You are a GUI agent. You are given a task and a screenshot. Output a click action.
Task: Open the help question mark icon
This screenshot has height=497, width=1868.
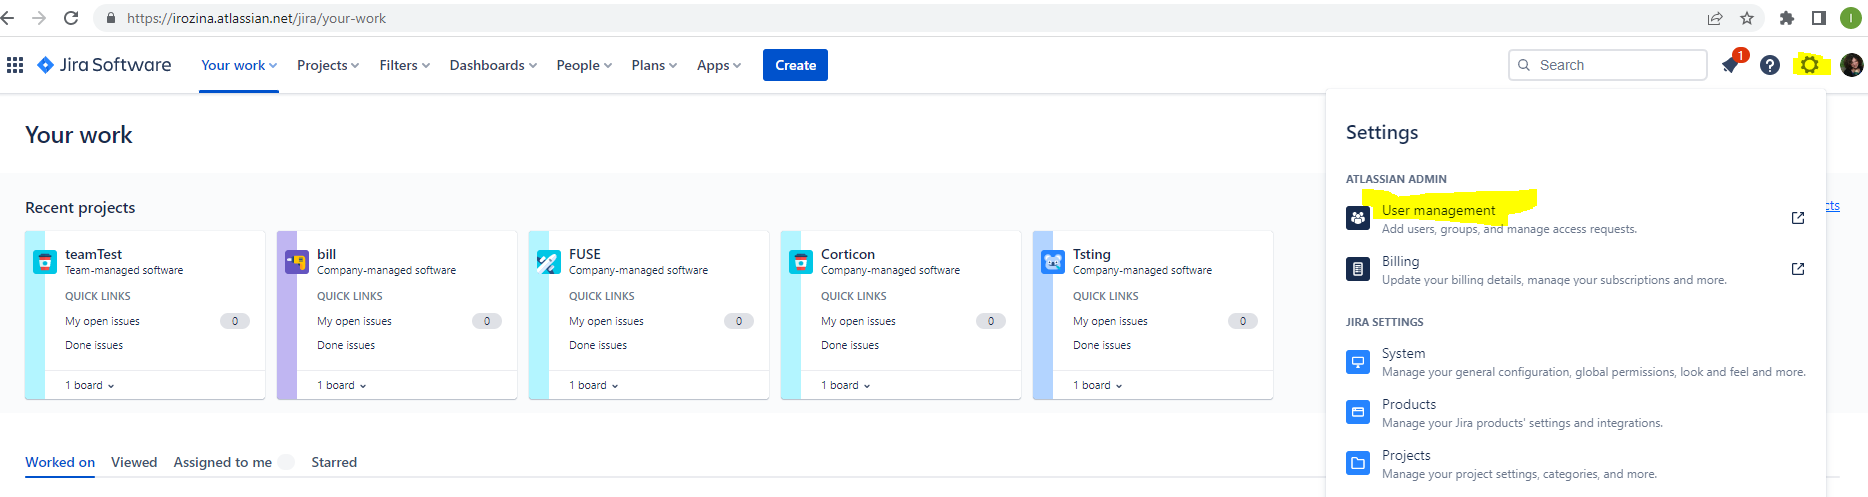(1770, 65)
